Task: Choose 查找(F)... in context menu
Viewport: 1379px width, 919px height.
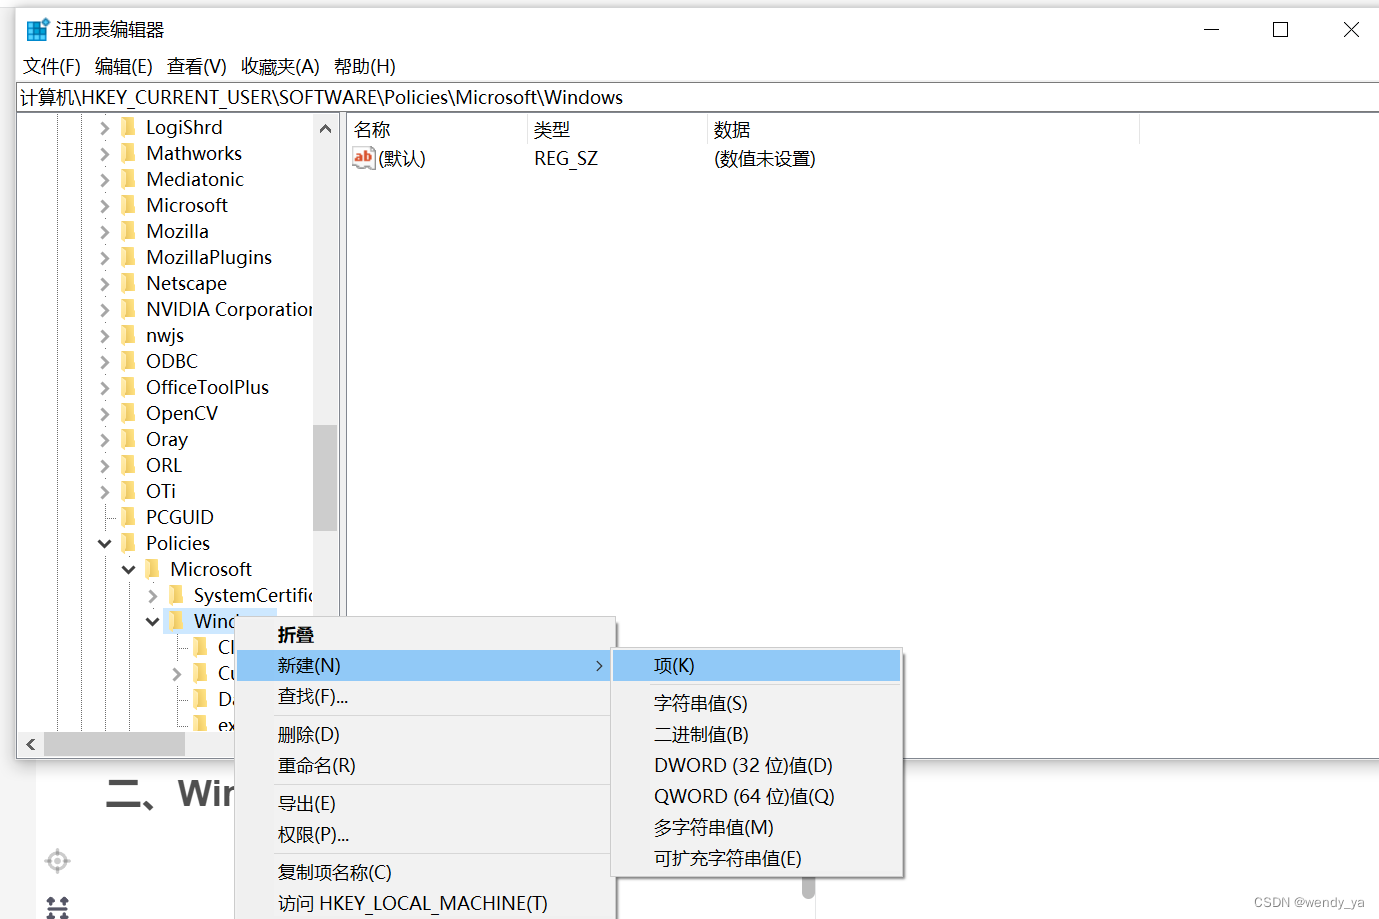Action: coord(424,696)
